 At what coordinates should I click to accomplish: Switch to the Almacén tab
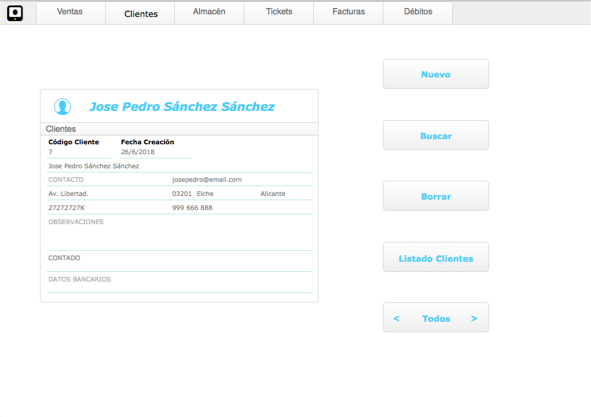pyautogui.click(x=209, y=12)
